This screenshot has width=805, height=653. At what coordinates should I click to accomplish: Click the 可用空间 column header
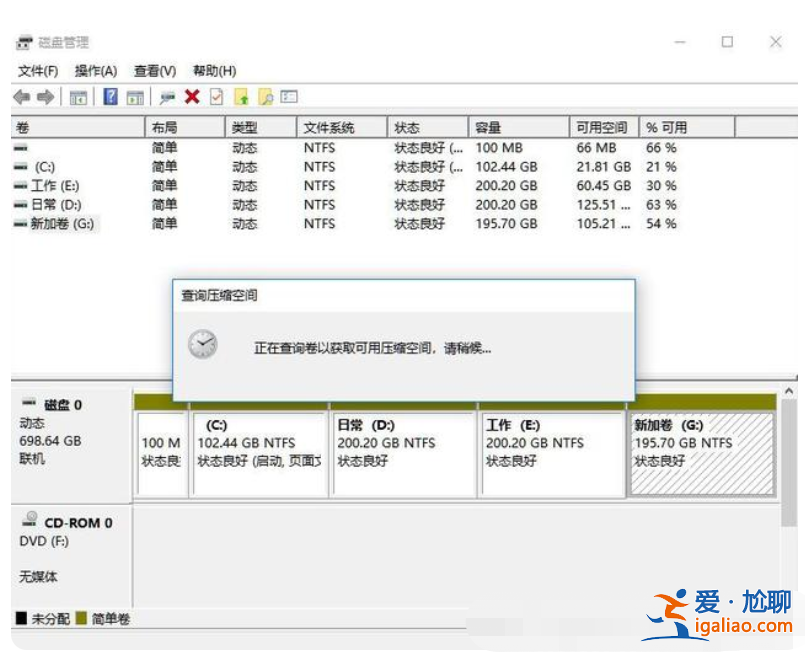[602, 127]
